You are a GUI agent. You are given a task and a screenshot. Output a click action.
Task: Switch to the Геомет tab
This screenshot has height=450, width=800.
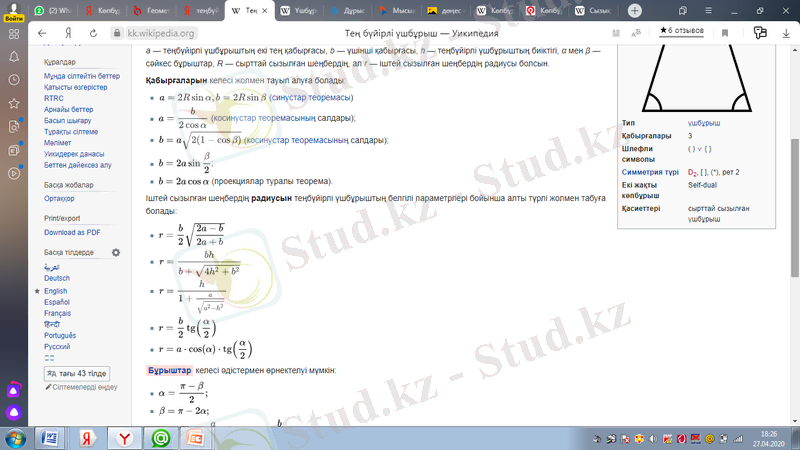(x=152, y=10)
